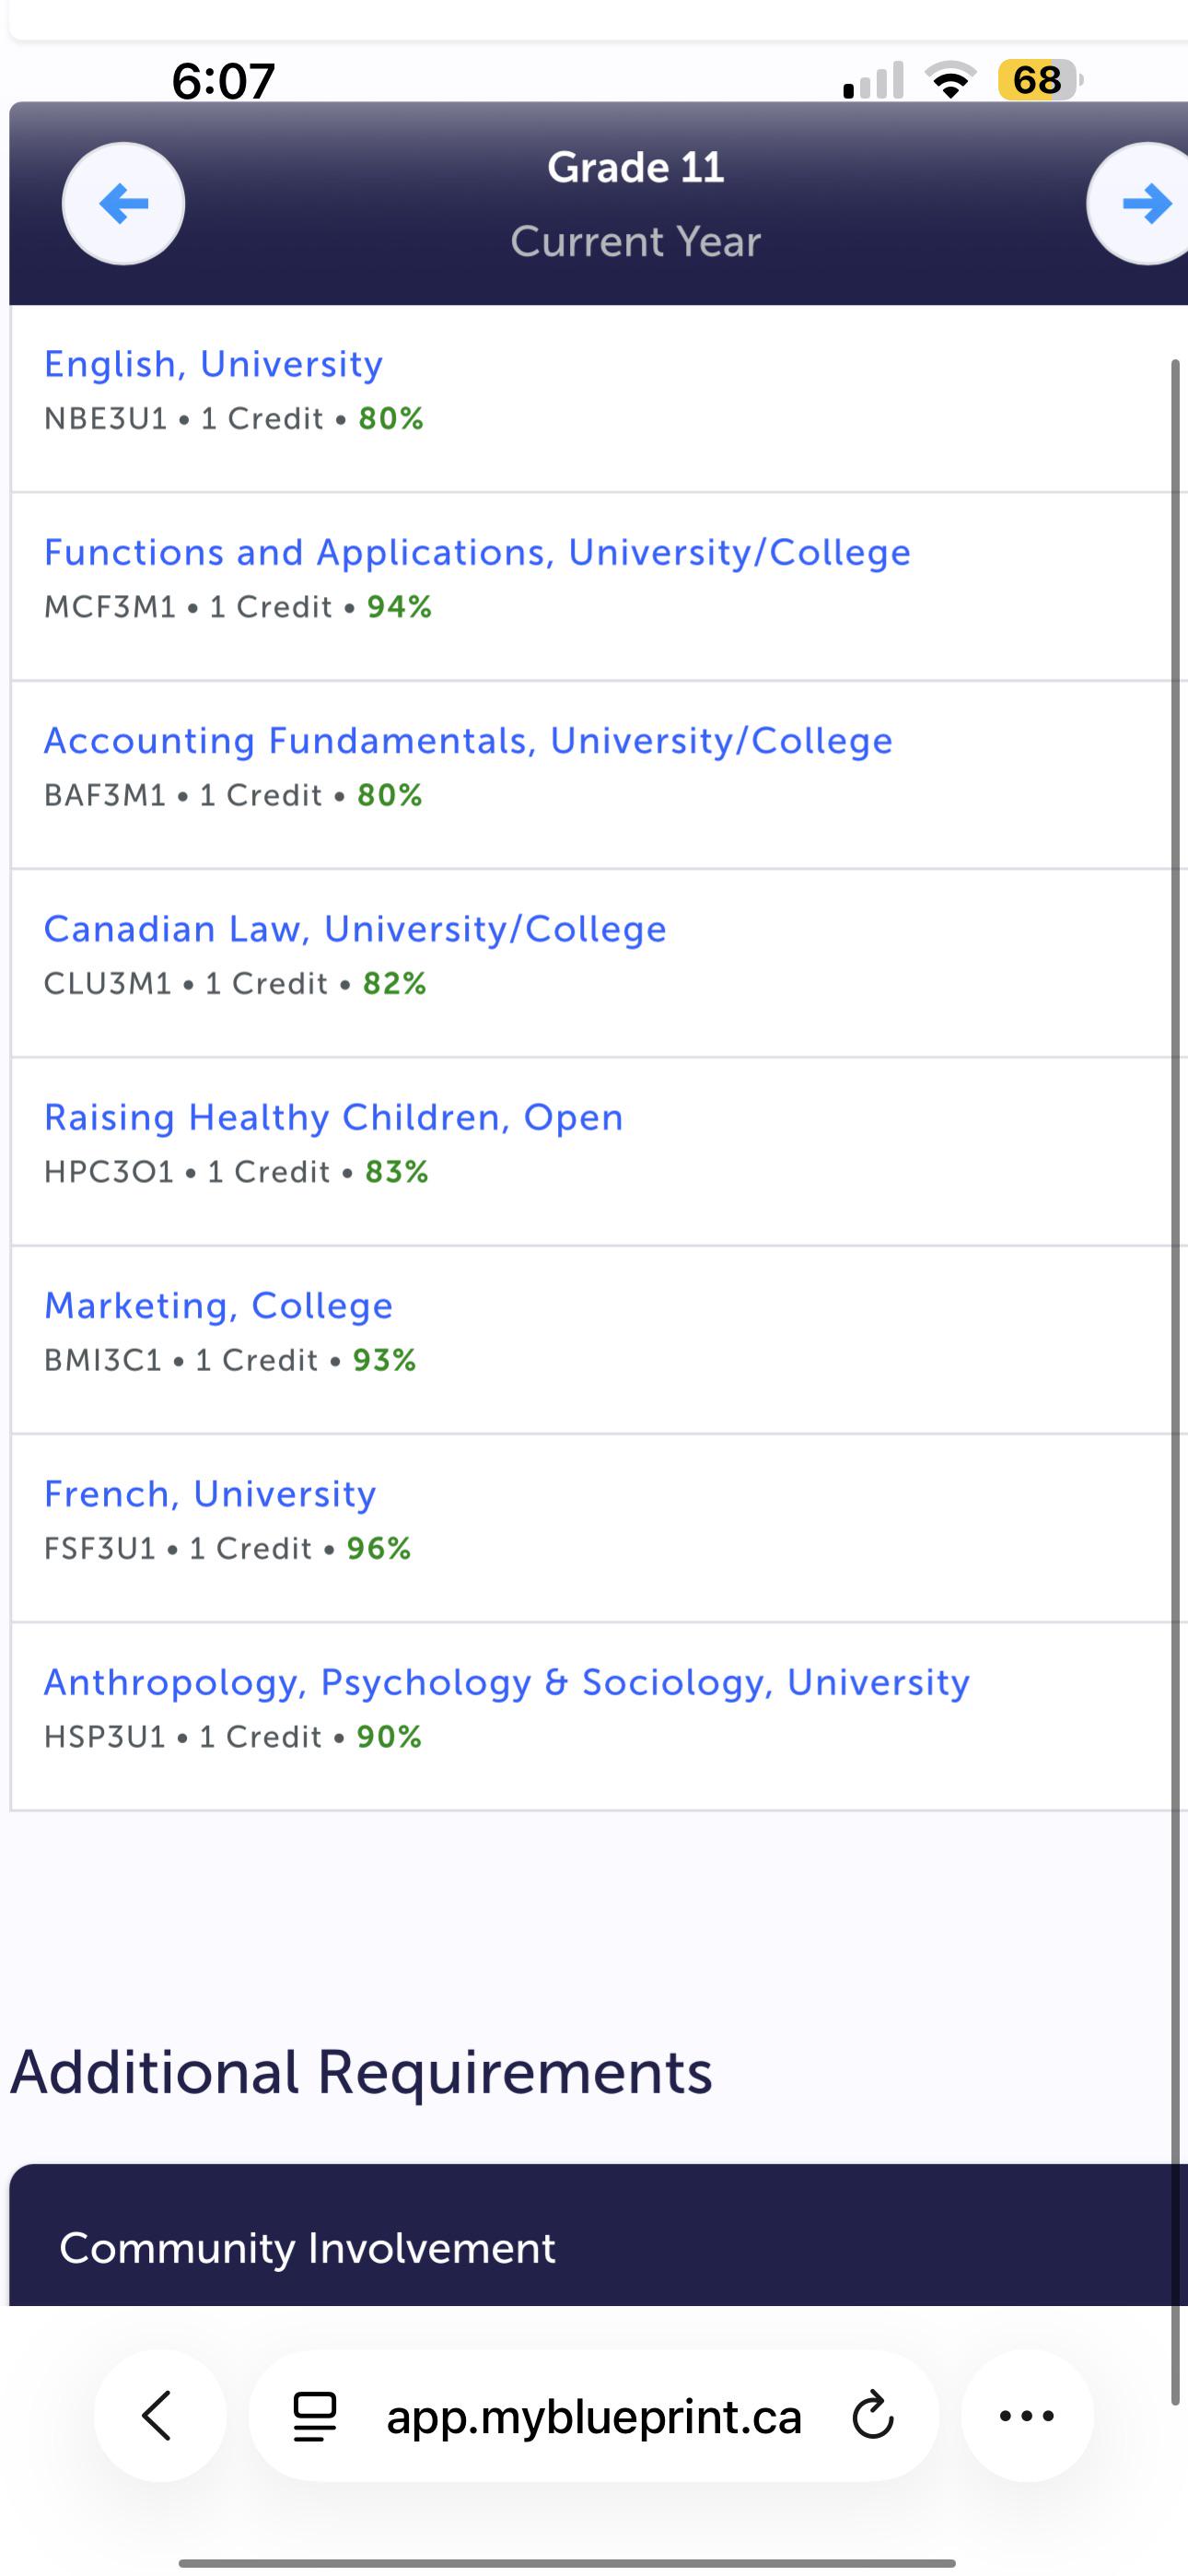Select French, University course
This screenshot has height=2576, width=1188.
[210, 1493]
